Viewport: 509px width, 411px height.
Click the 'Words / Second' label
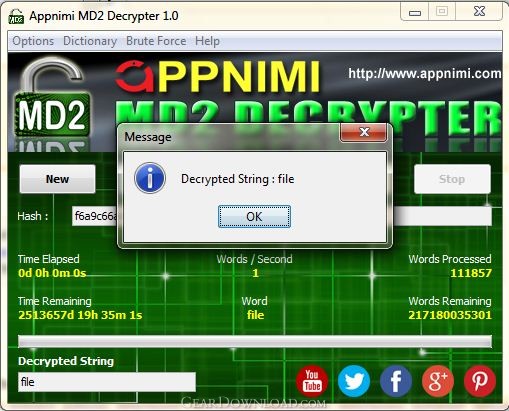[x=255, y=259]
